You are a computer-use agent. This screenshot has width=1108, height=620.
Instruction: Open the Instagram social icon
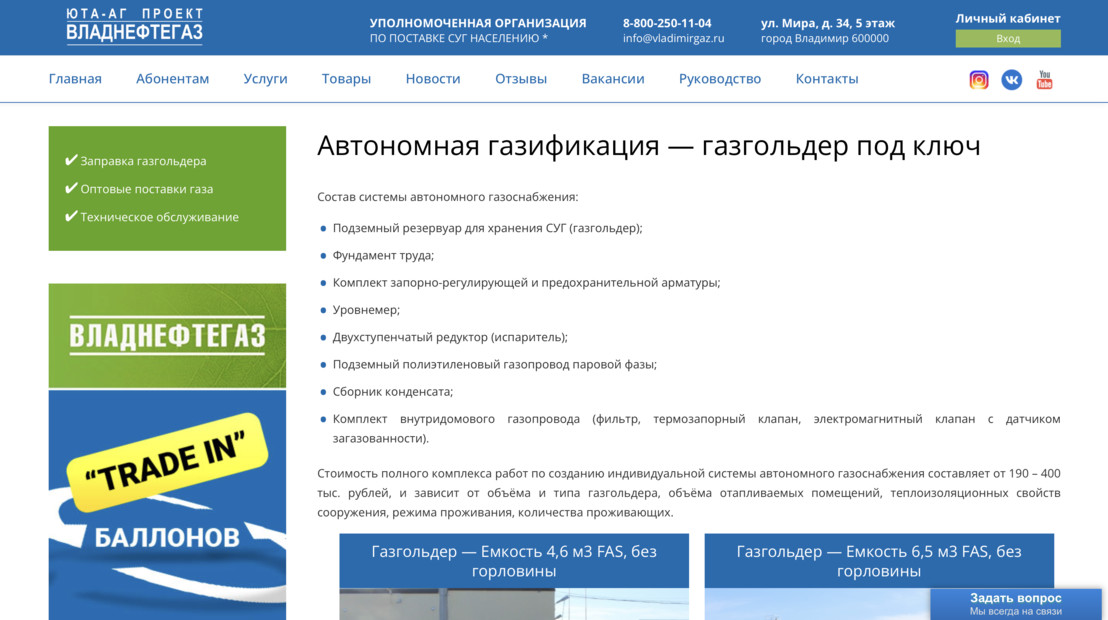[979, 80]
